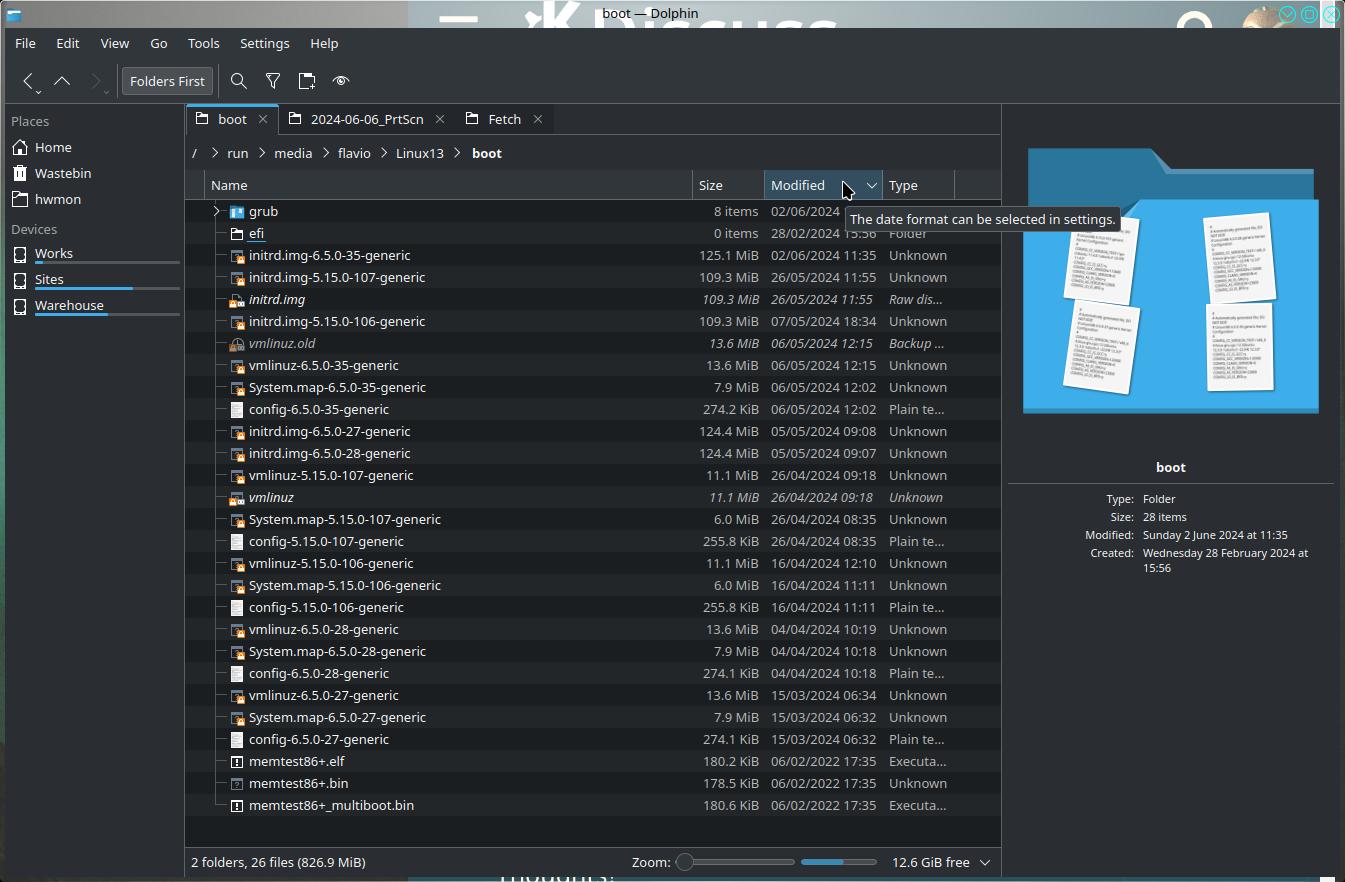
Task: Select the vmlinuz.old file row
Action: (x=592, y=343)
